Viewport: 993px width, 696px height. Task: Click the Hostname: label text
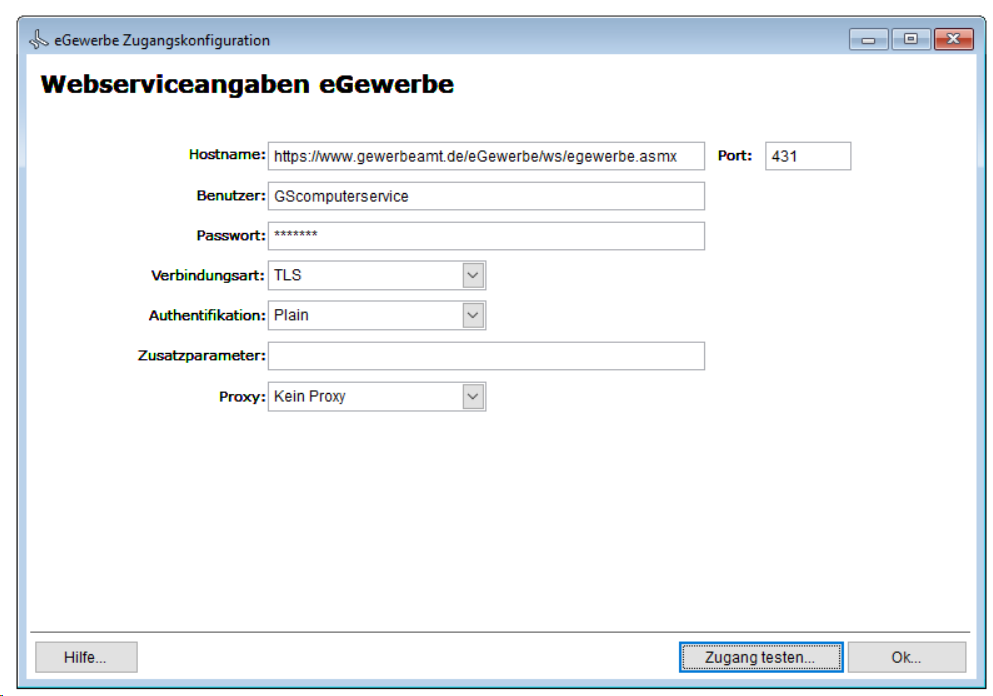(227, 155)
